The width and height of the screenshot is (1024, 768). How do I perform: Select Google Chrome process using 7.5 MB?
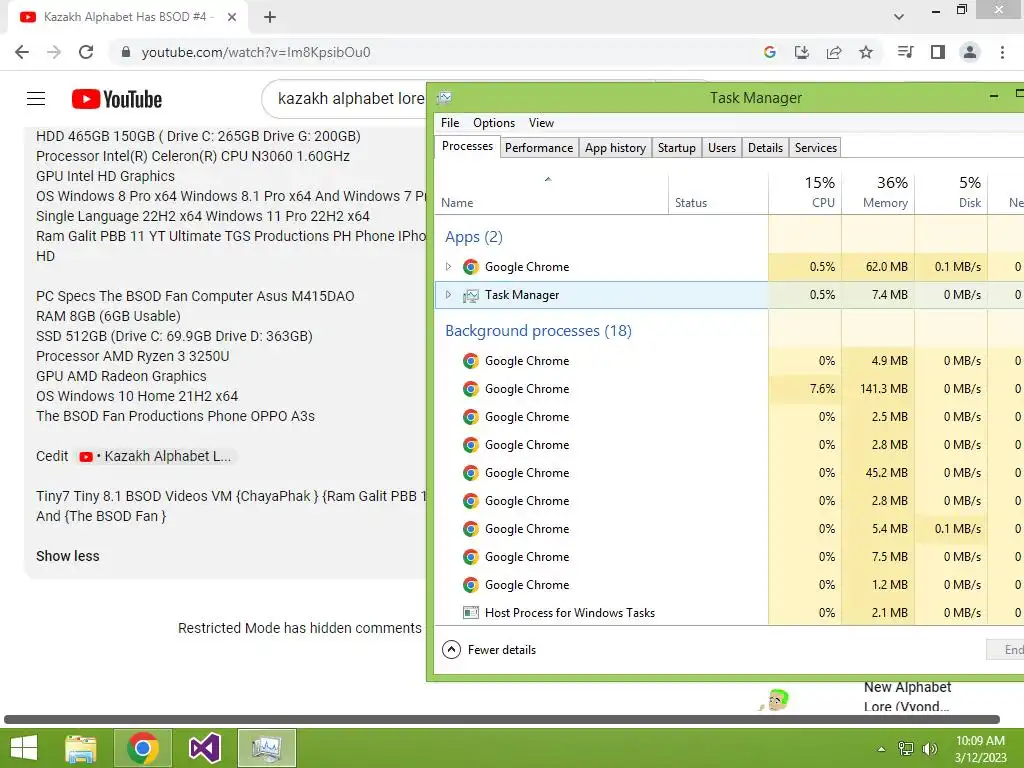[729, 557]
